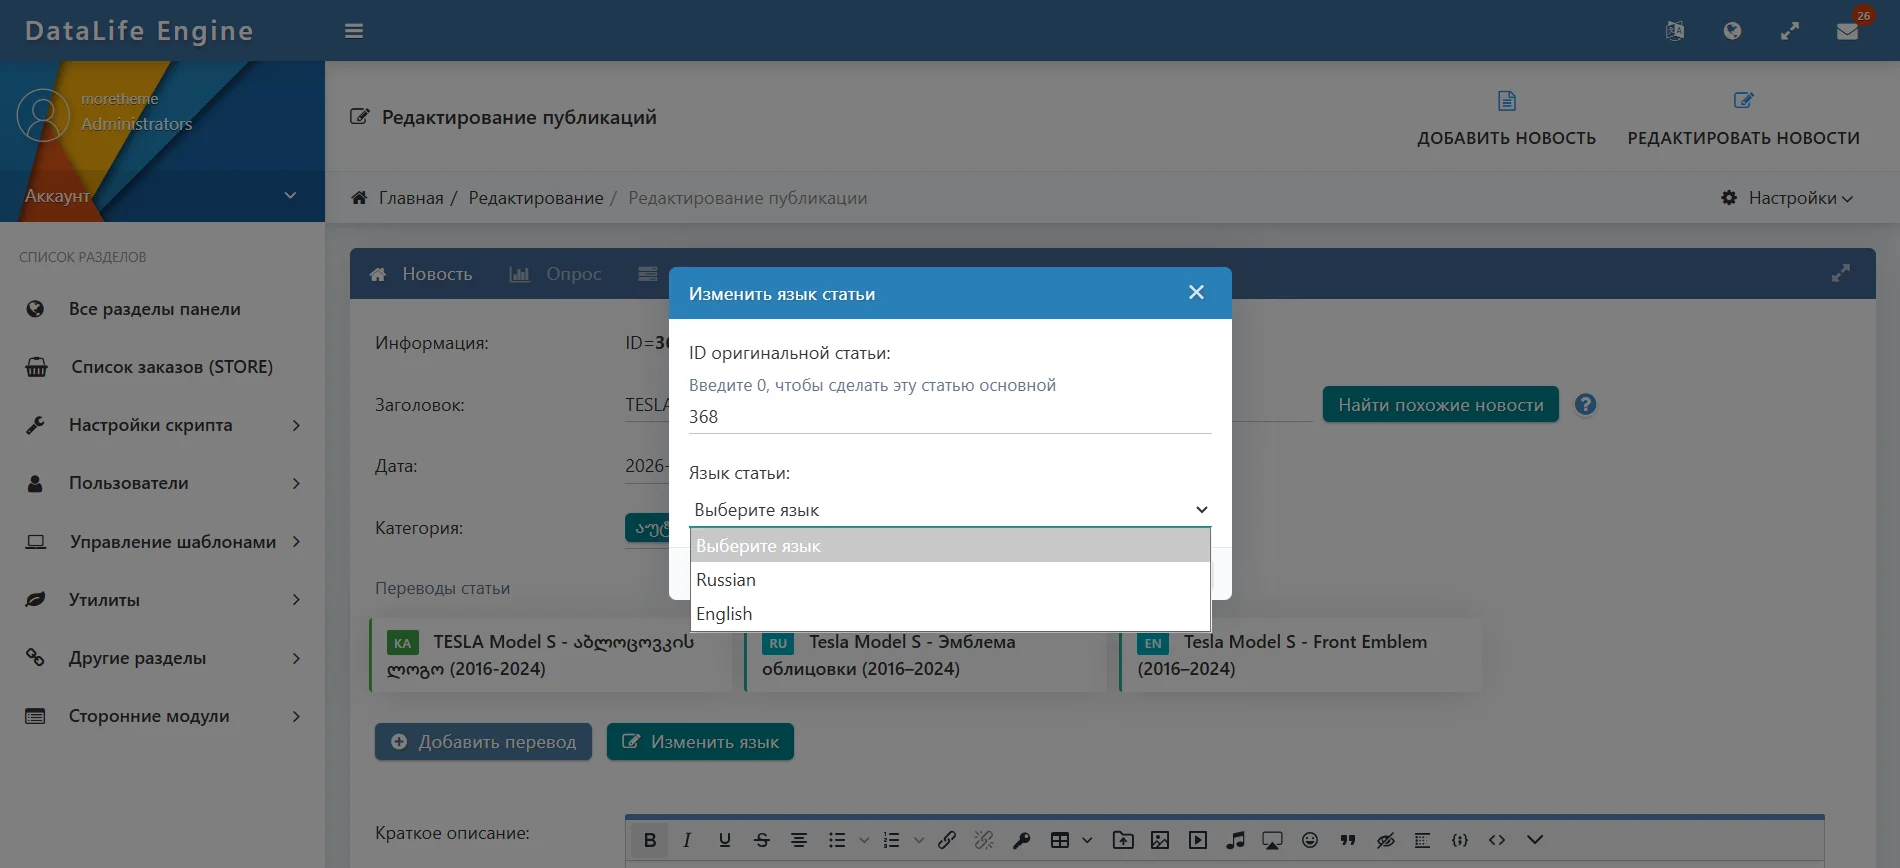Screen dimensions: 1900x868
Task: Click the mail icon with 26 notifications
Action: 1847,31
